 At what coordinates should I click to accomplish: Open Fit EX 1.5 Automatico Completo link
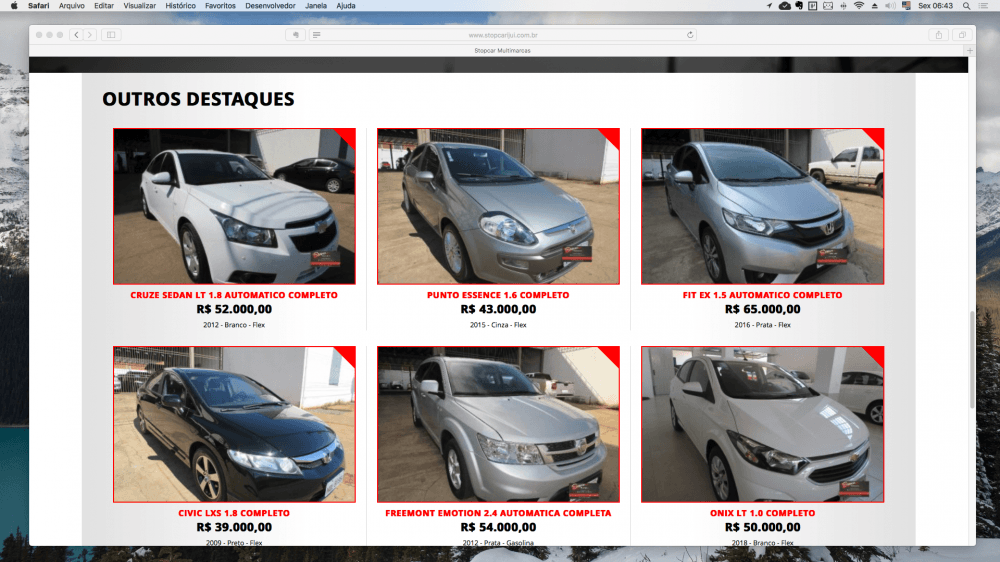click(x=762, y=295)
